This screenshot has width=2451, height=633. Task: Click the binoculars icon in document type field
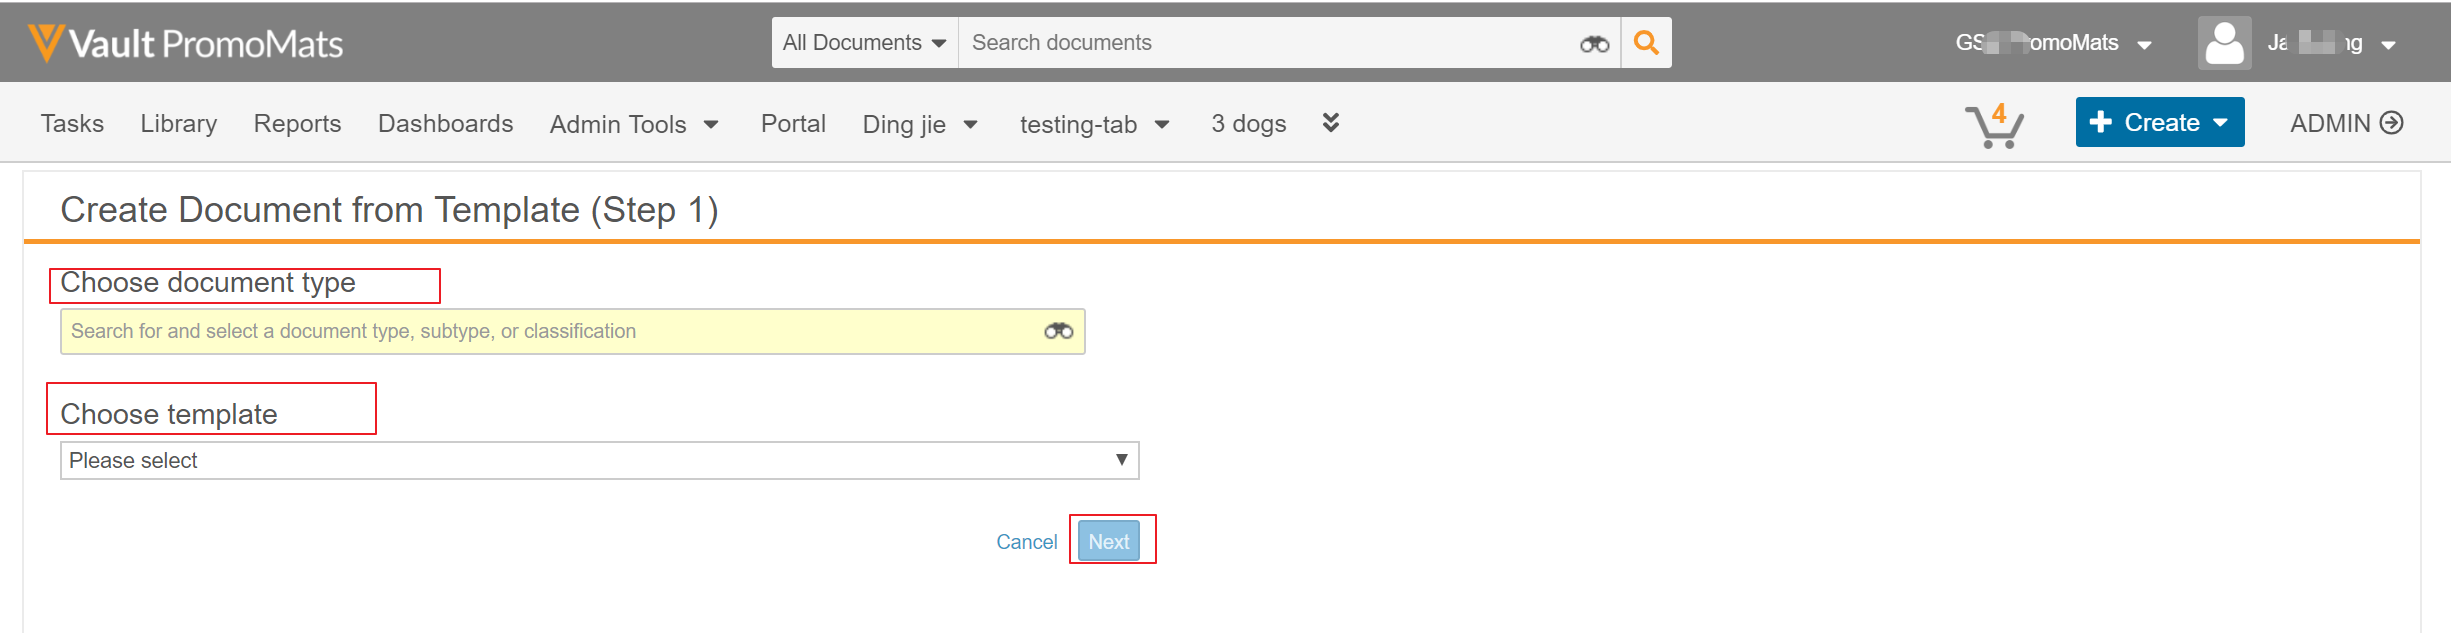(1058, 331)
